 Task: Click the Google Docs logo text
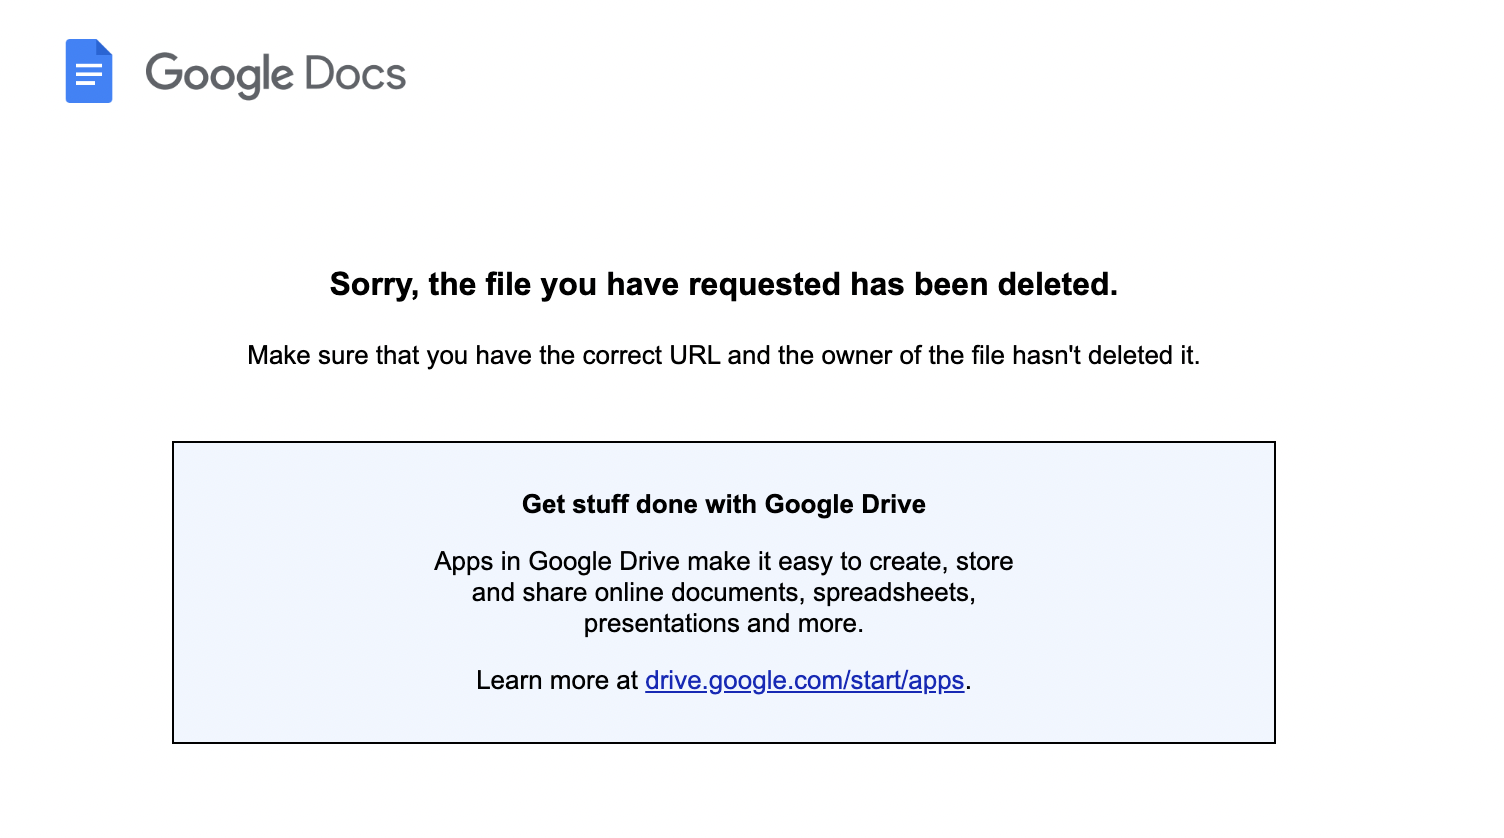(275, 74)
